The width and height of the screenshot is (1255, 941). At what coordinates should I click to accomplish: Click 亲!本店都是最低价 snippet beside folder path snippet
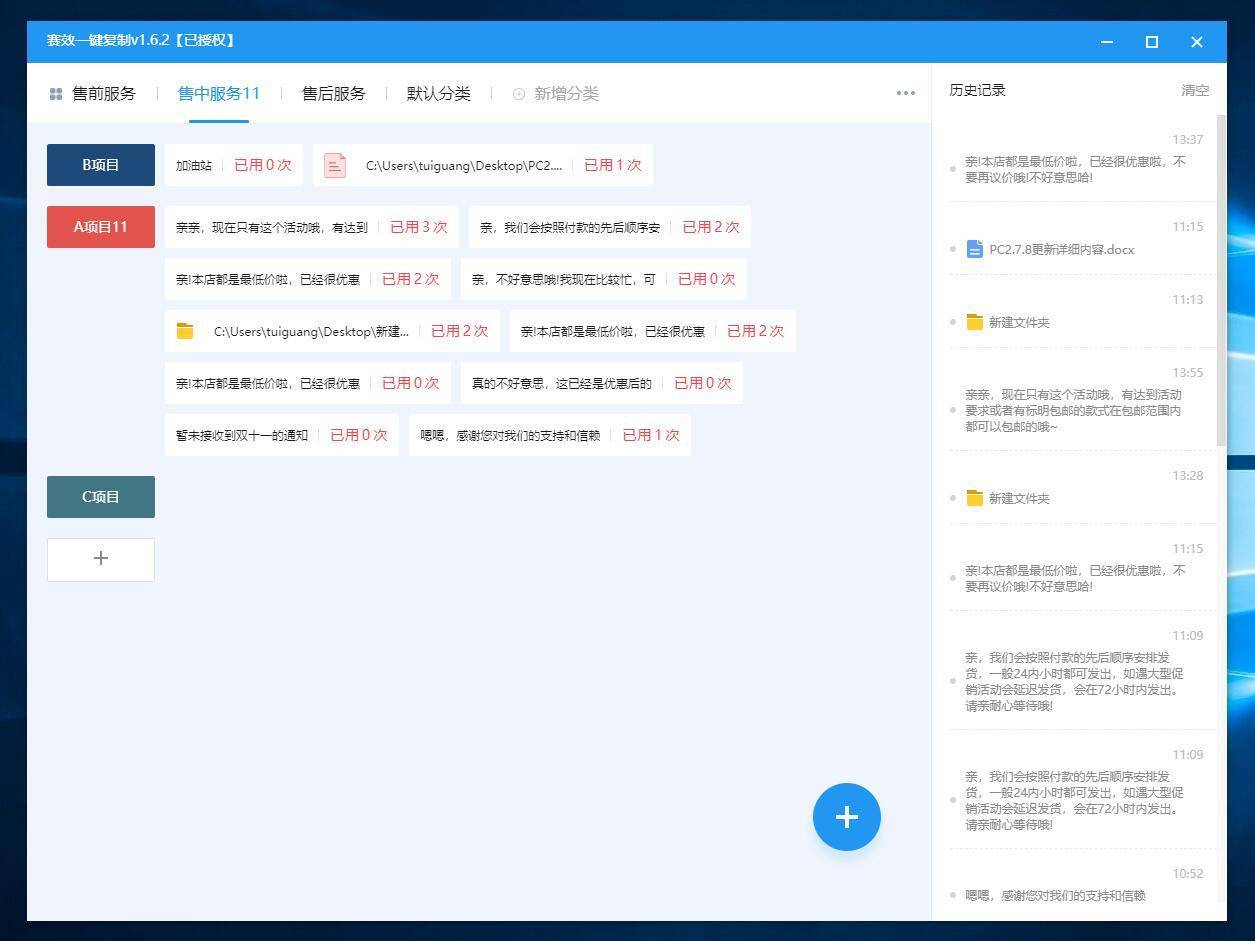coord(653,331)
